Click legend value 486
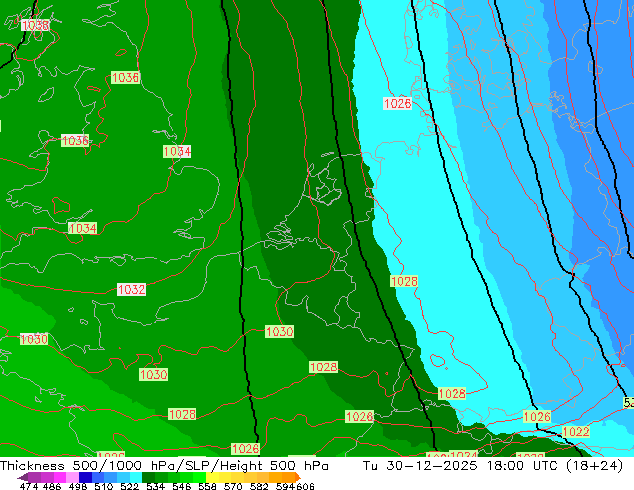Screen dimensions: 634x490 [52, 486]
